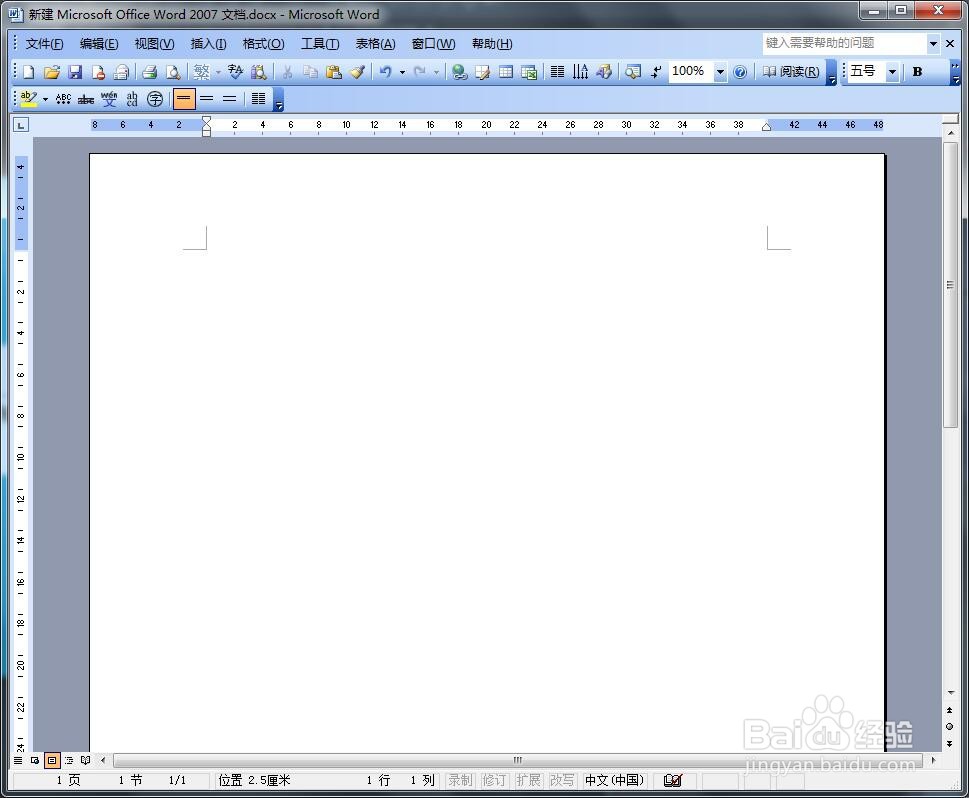The height and width of the screenshot is (798, 969).
Task: Cut selection with the scissors icon
Action: pyautogui.click(x=287, y=72)
